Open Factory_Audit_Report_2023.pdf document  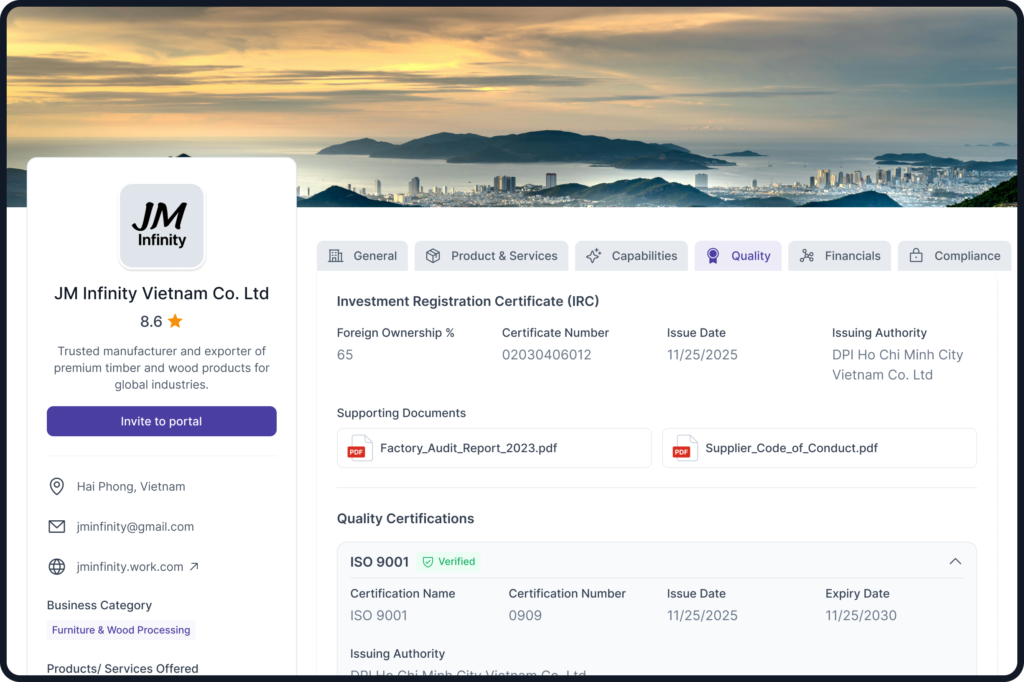click(494, 448)
